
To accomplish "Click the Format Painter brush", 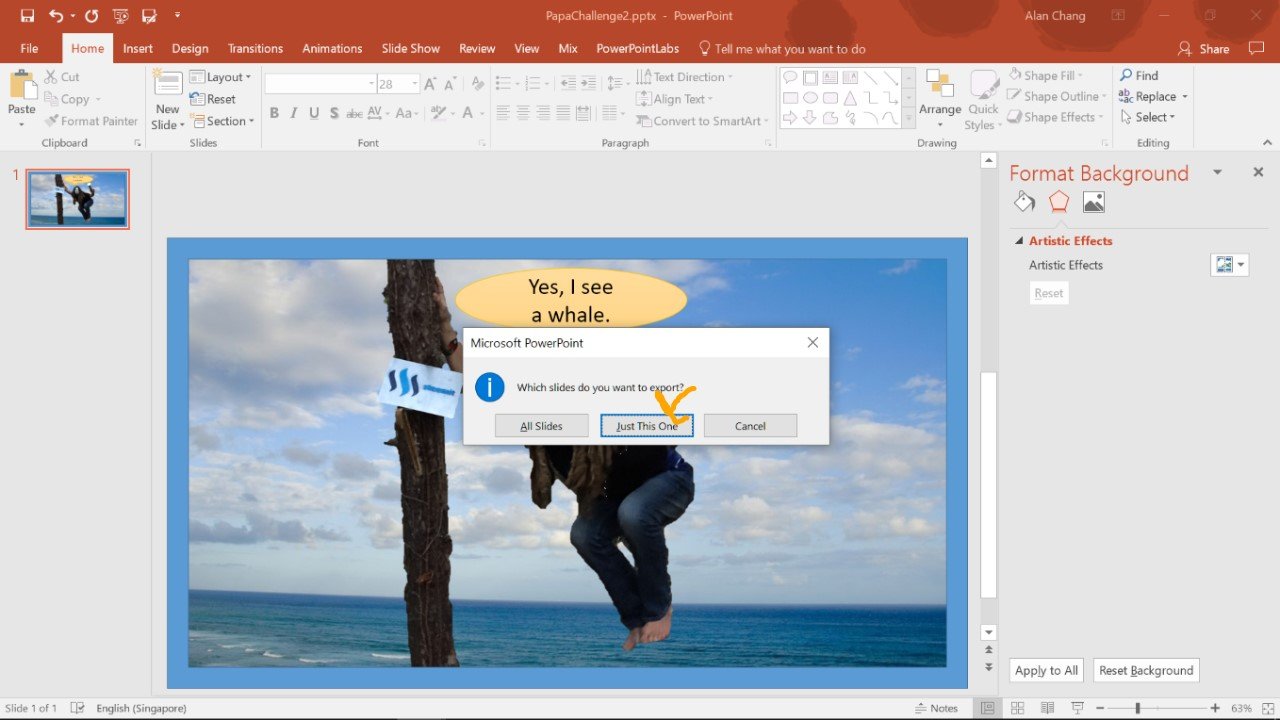I will click(x=91, y=121).
